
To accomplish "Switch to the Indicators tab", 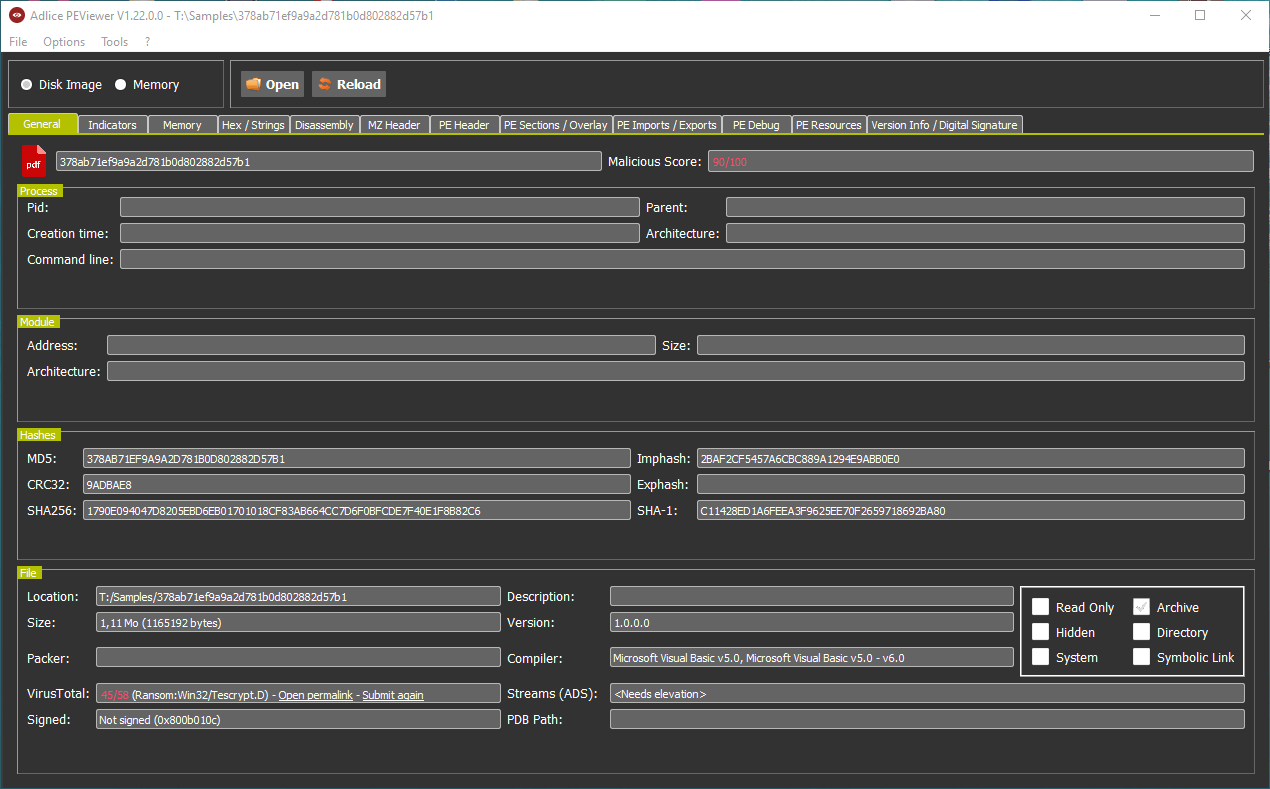I will pyautogui.click(x=112, y=125).
